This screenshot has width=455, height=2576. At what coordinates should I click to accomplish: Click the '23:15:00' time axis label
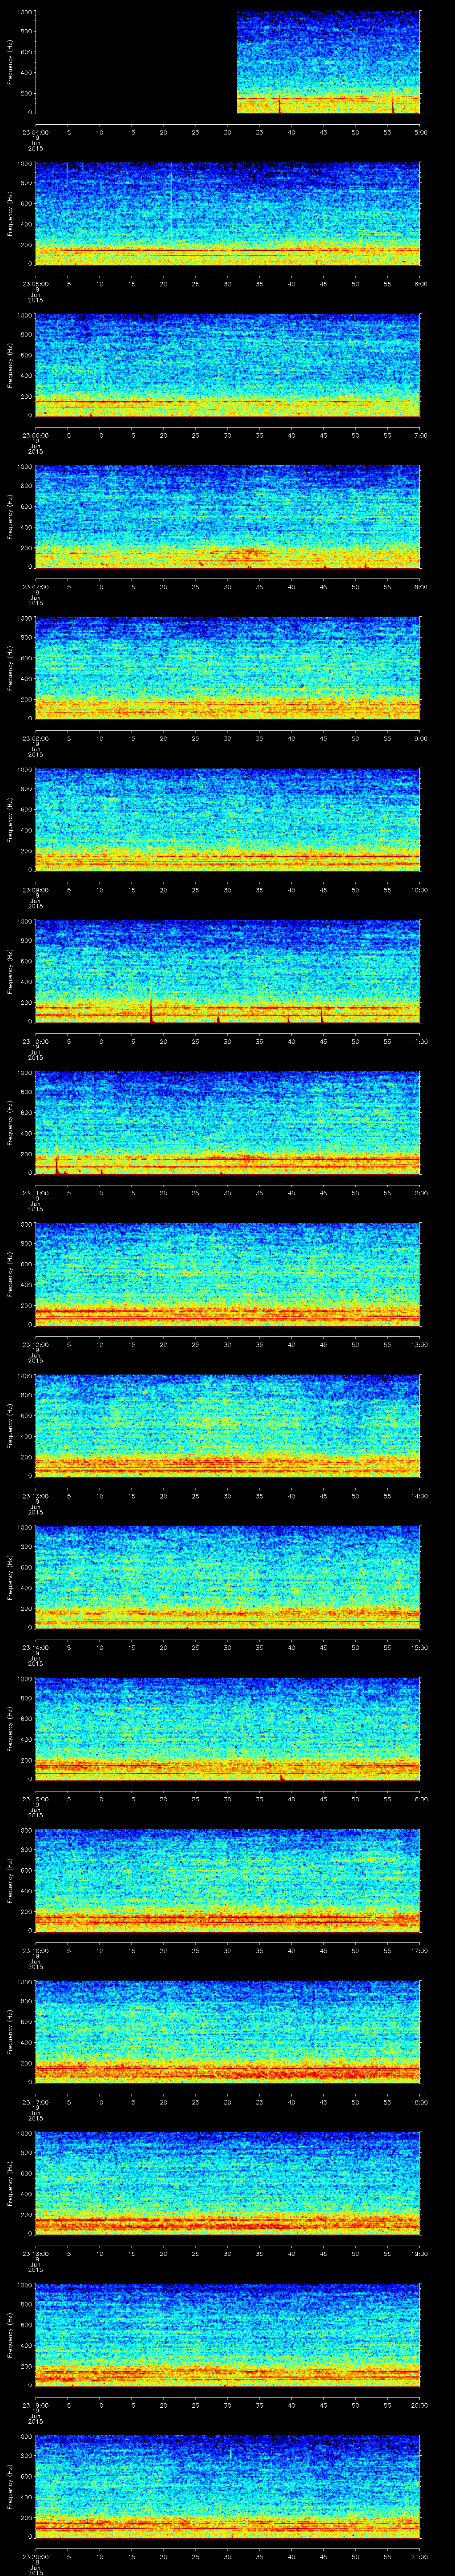[x=35, y=1799]
